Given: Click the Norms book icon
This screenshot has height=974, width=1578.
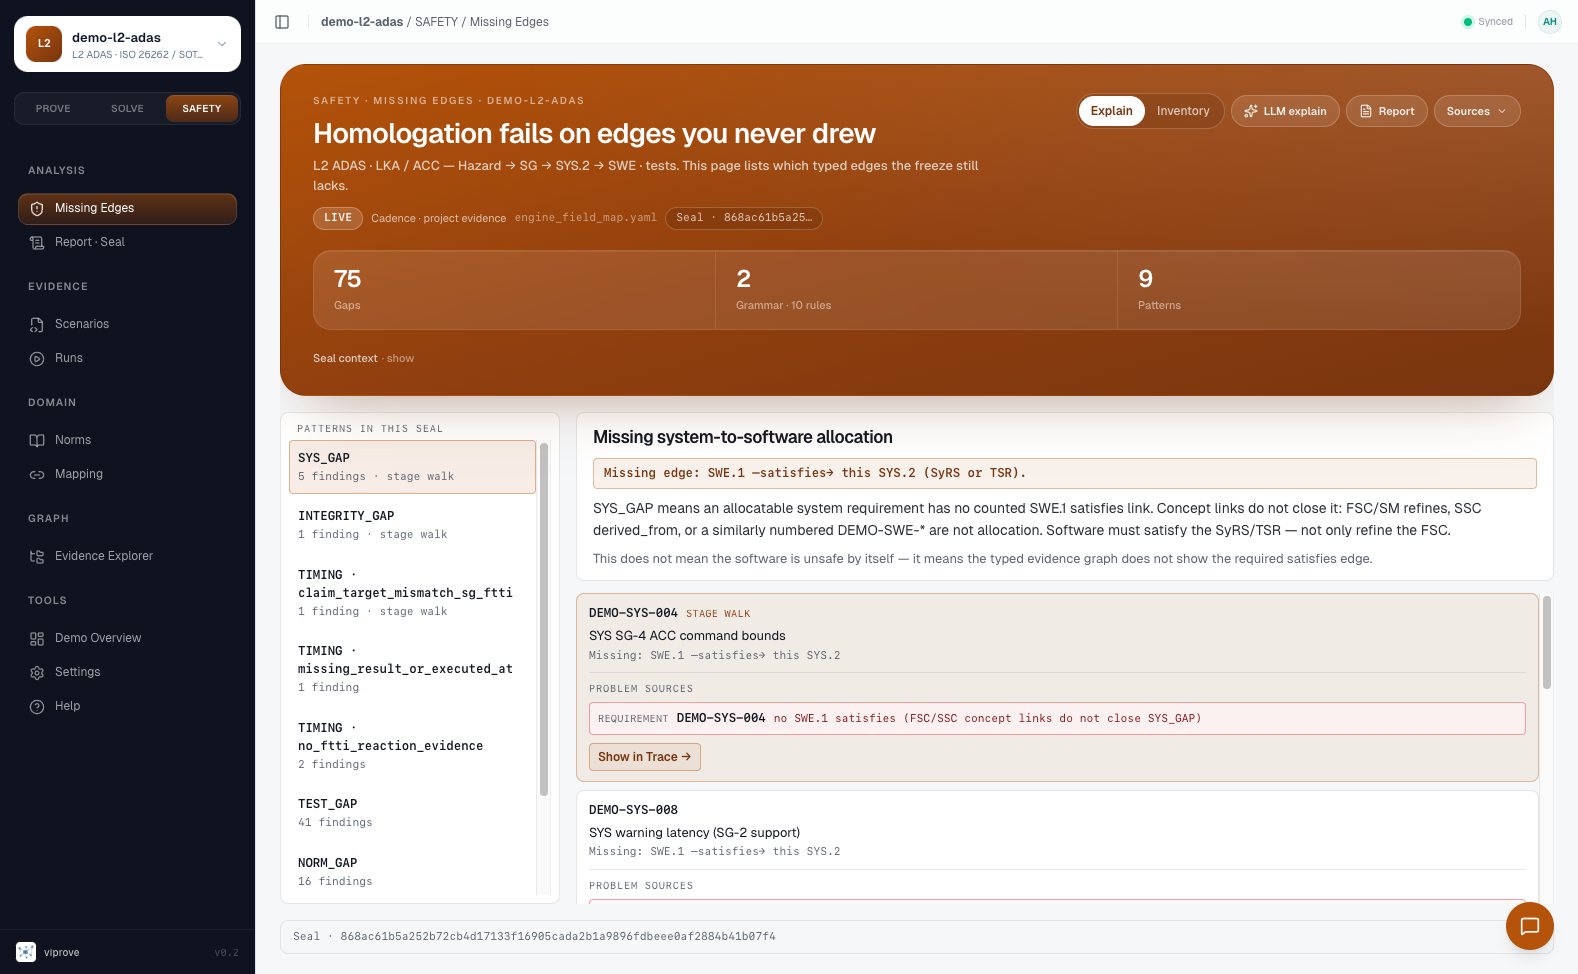Looking at the screenshot, I should 37,440.
